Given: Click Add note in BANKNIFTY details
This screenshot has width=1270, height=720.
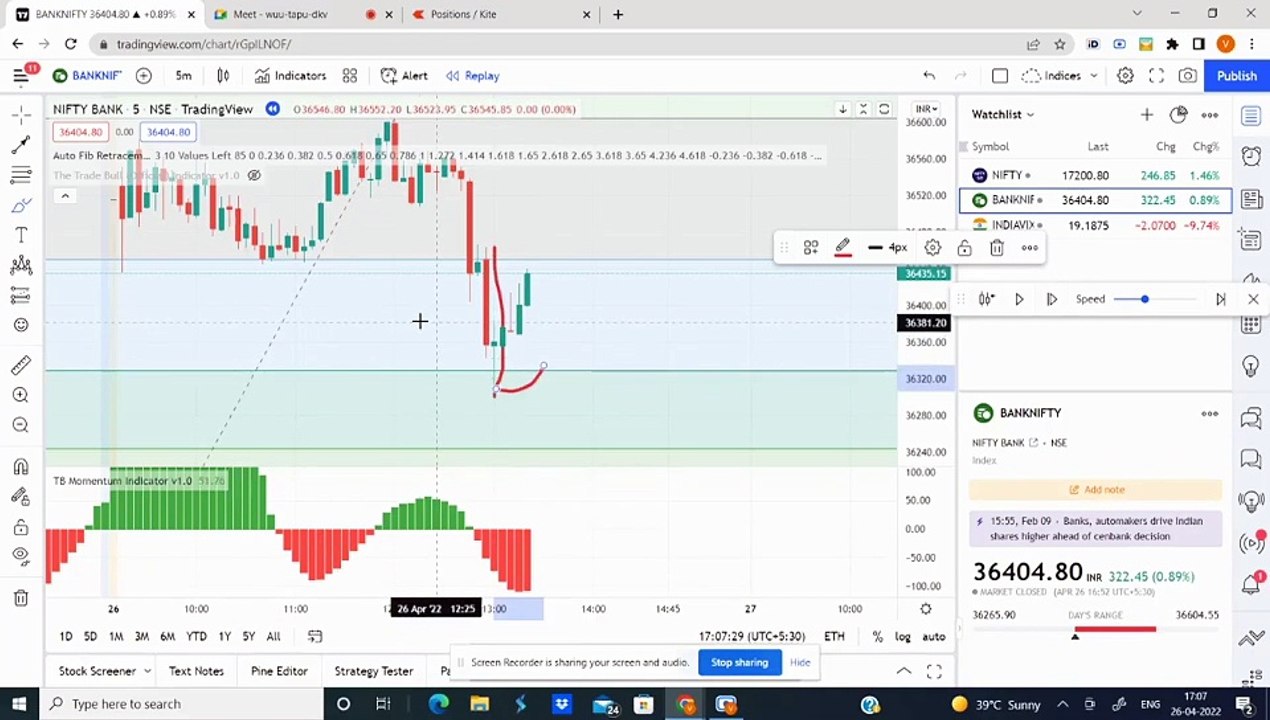Looking at the screenshot, I should click(x=1096, y=490).
